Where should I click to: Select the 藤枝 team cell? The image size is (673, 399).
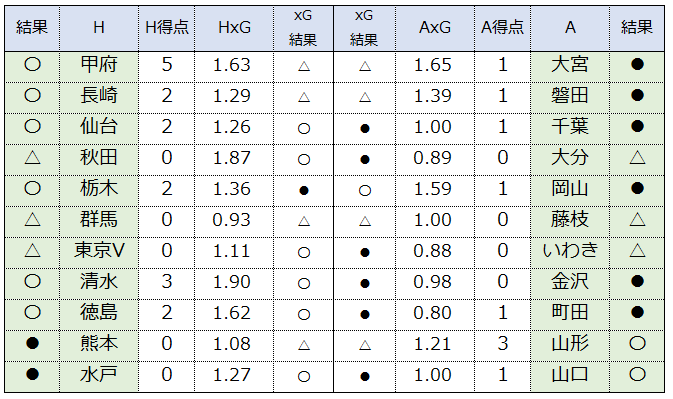pos(570,220)
